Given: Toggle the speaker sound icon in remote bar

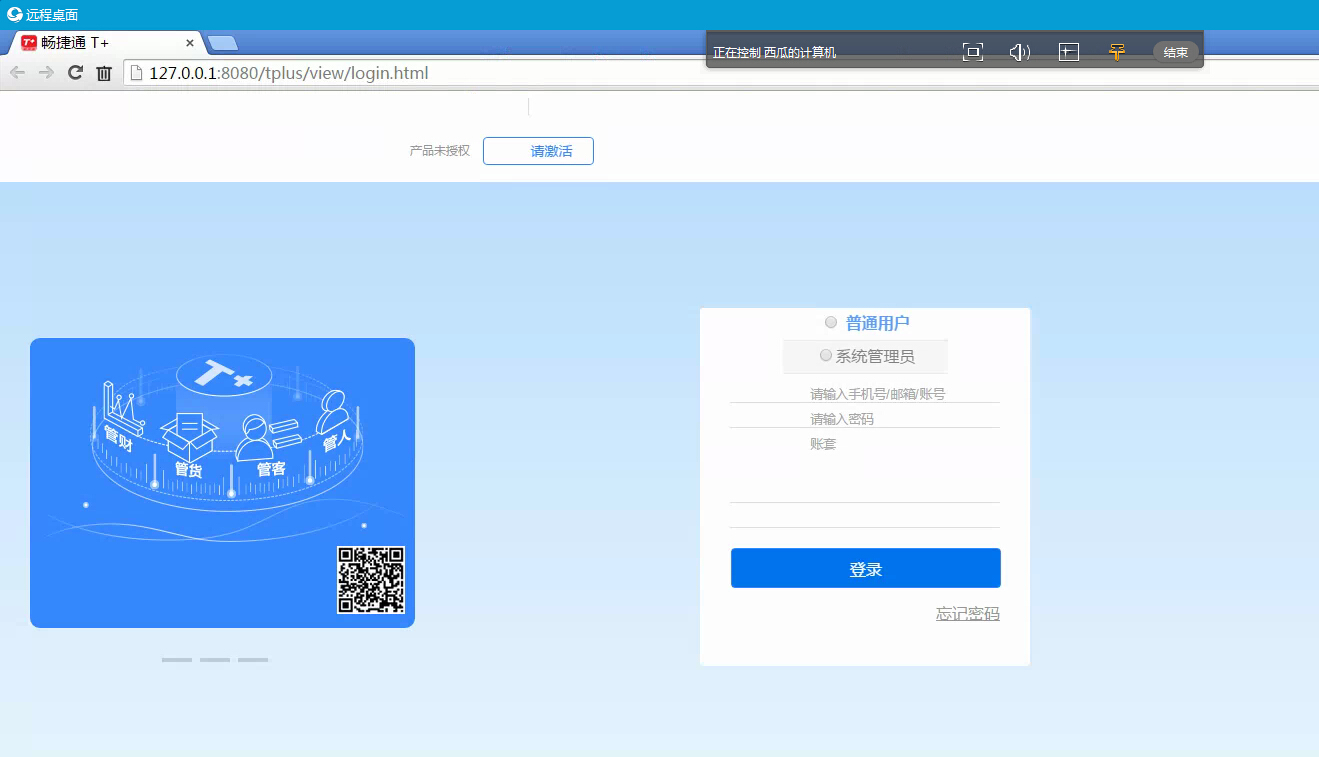Looking at the screenshot, I should click(1019, 52).
